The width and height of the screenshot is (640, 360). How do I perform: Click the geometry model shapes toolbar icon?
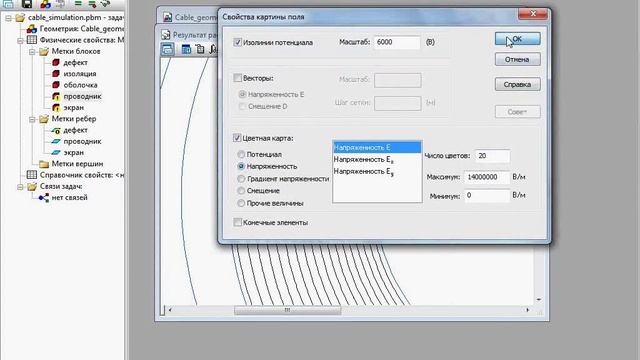point(46,4)
